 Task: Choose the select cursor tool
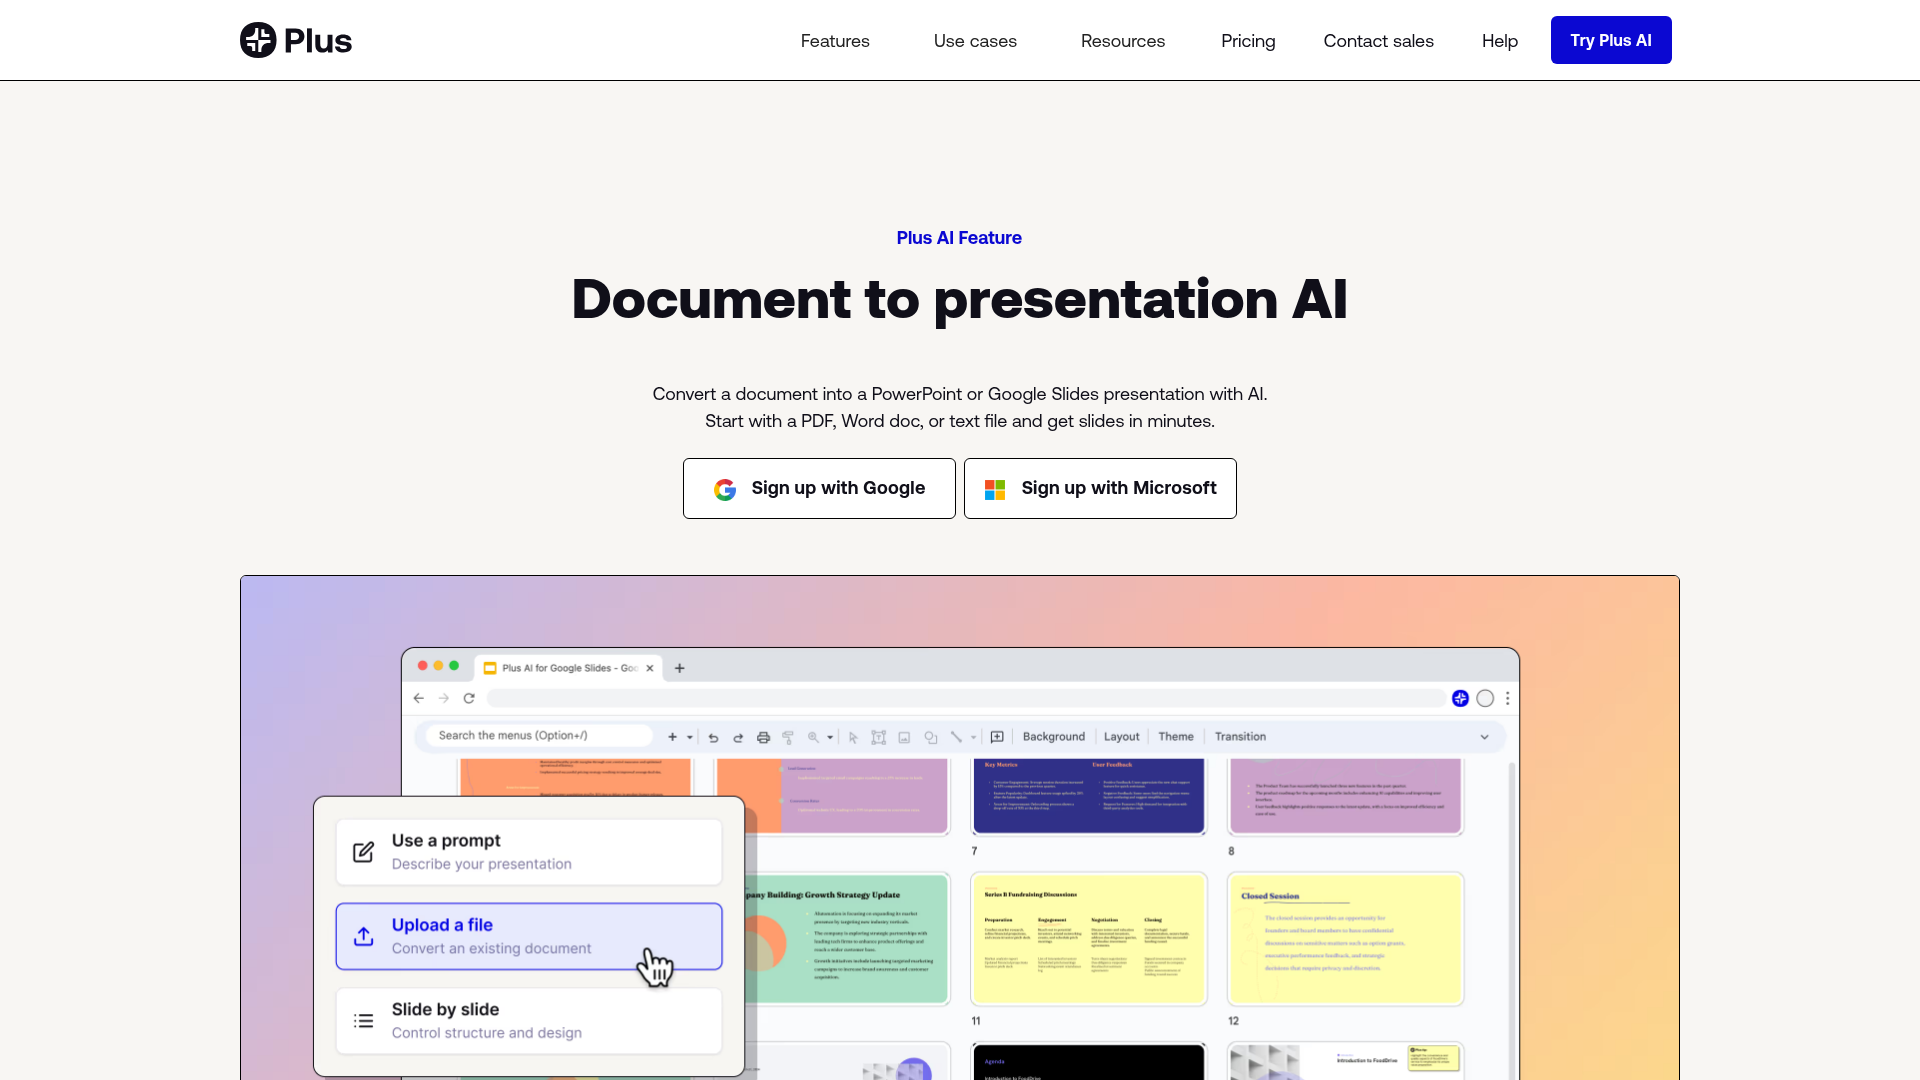(853, 737)
